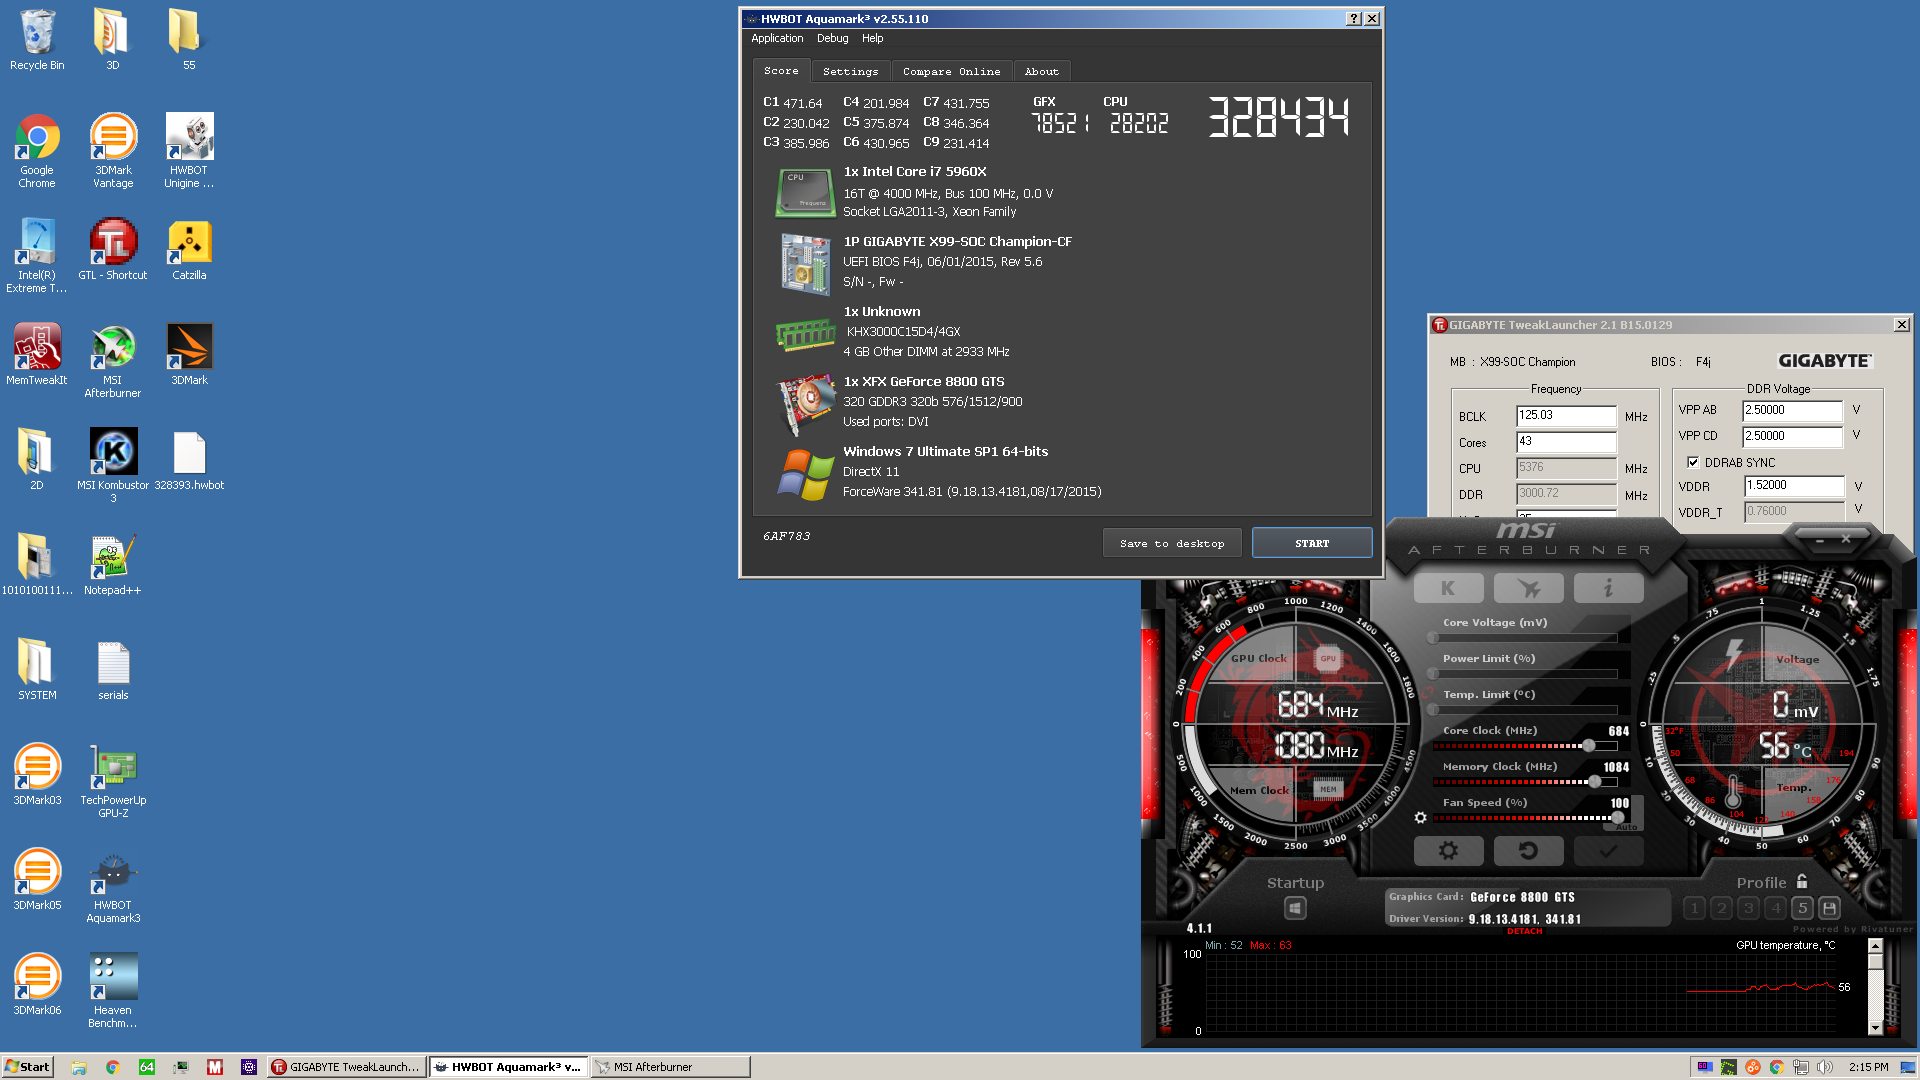
Task: Select the MemTweakIt desktop icon
Action: click(x=37, y=355)
